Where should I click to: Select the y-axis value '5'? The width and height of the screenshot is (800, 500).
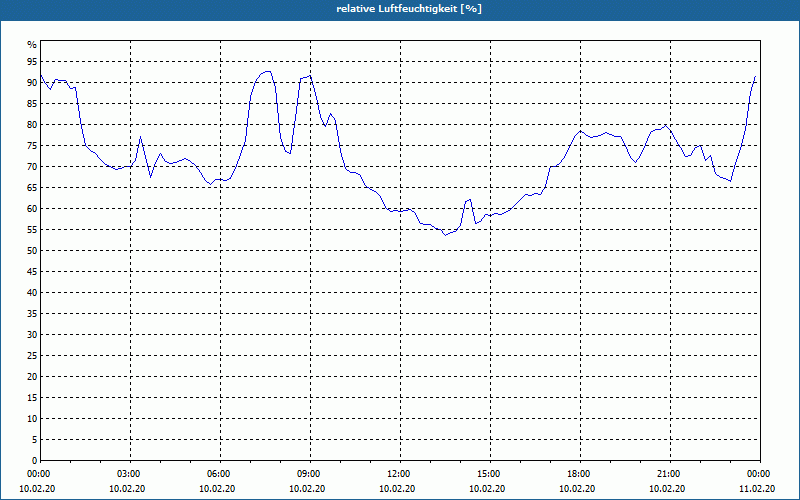[35, 440]
